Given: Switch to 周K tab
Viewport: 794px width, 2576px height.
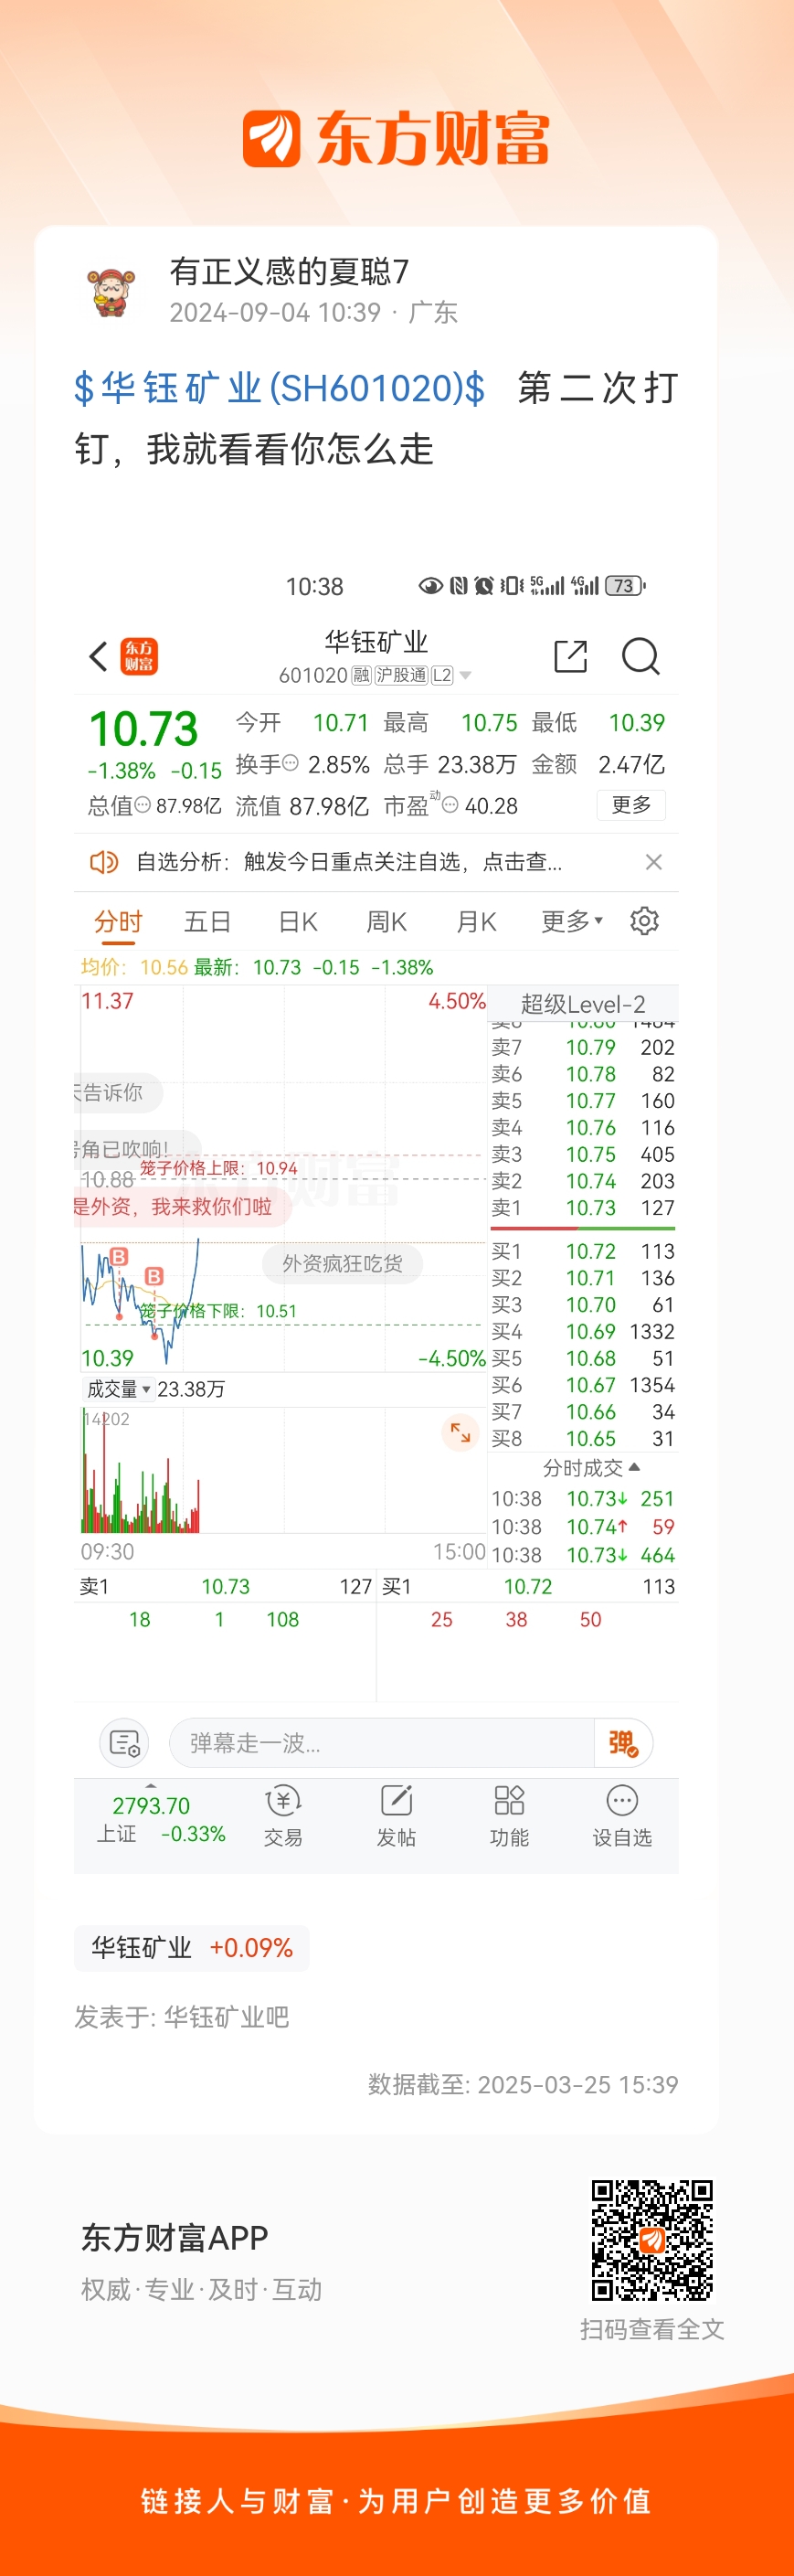Looking at the screenshot, I should click(386, 921).
